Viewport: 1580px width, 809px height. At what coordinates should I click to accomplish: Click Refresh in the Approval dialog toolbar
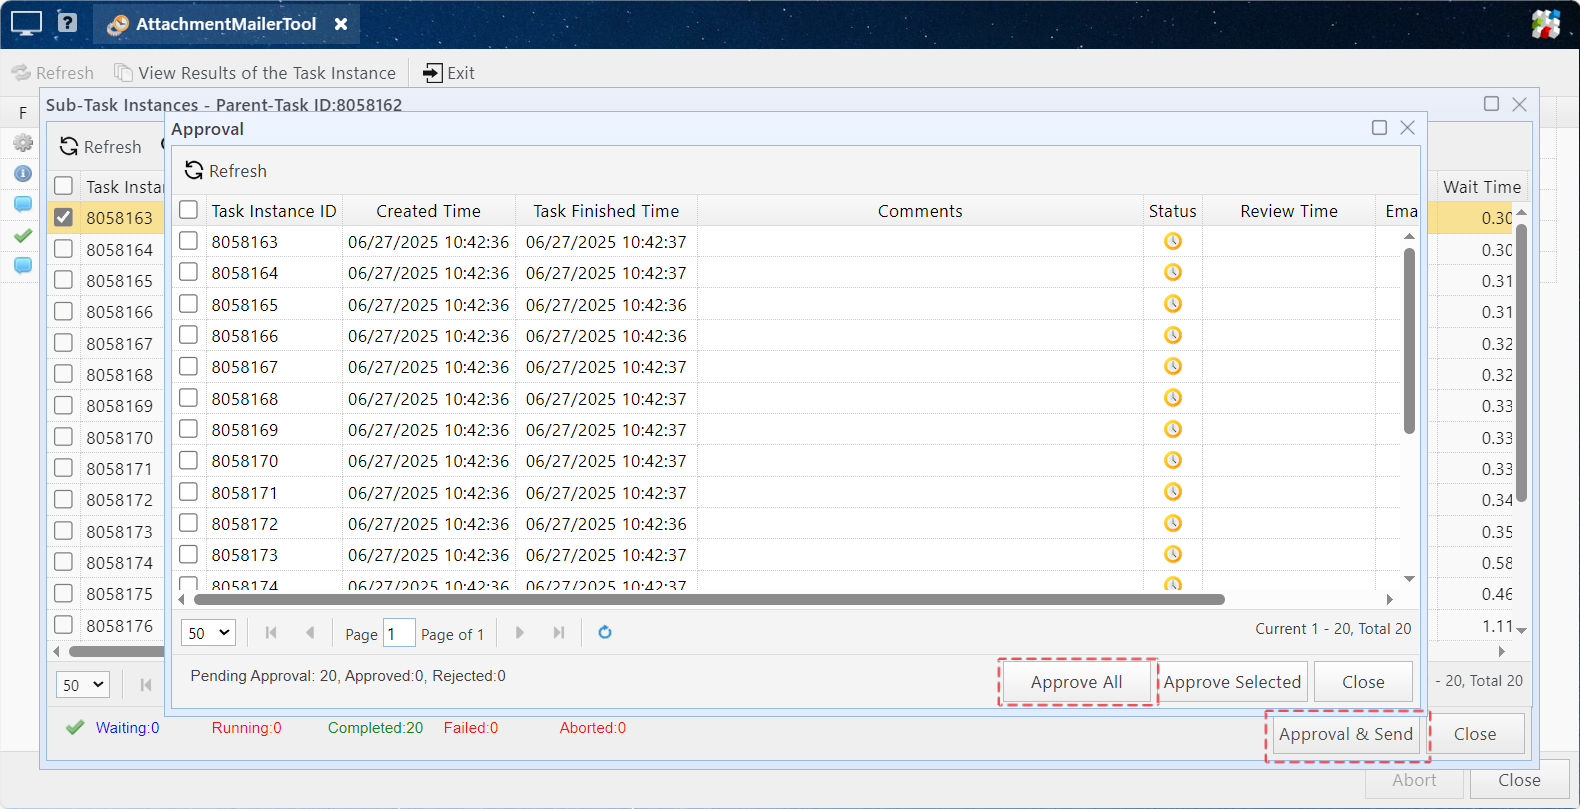[x=226, y=171]
